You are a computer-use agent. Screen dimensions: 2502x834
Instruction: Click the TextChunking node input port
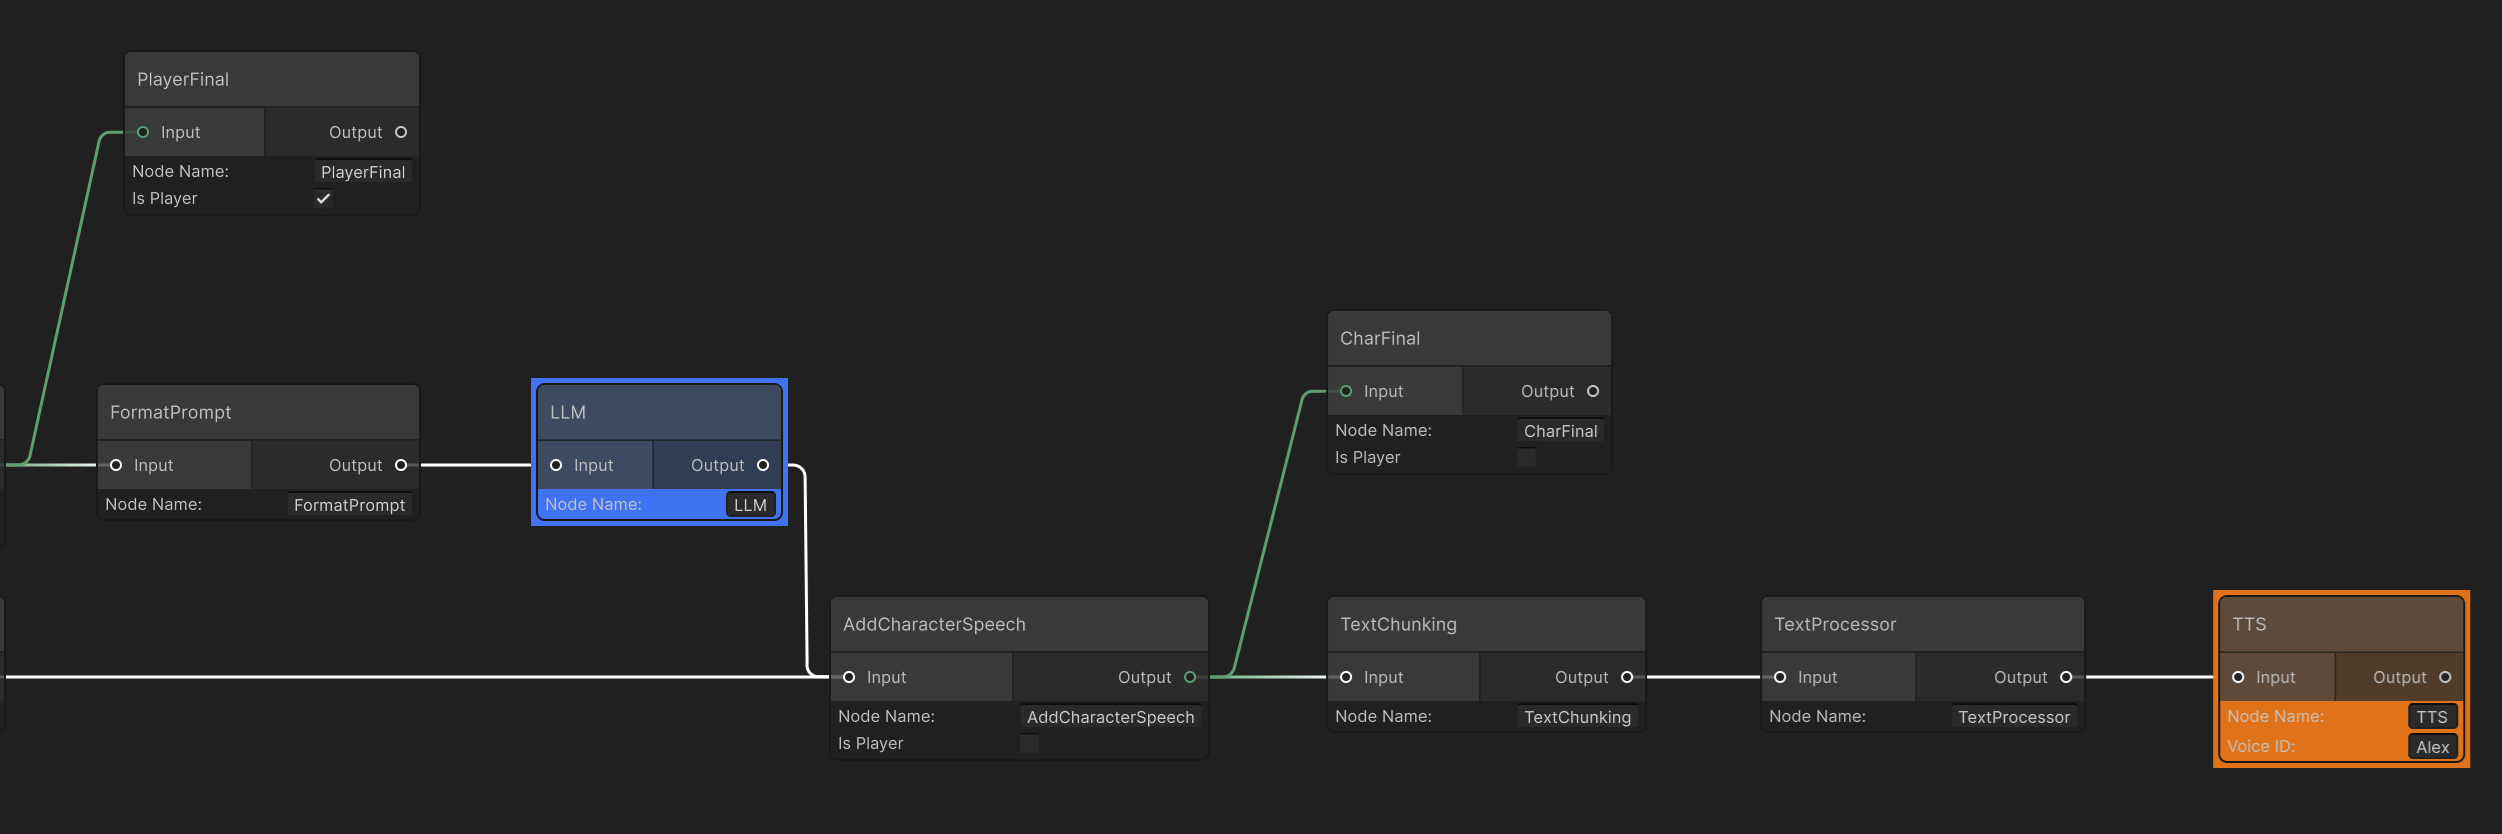tap(1346, 677)
